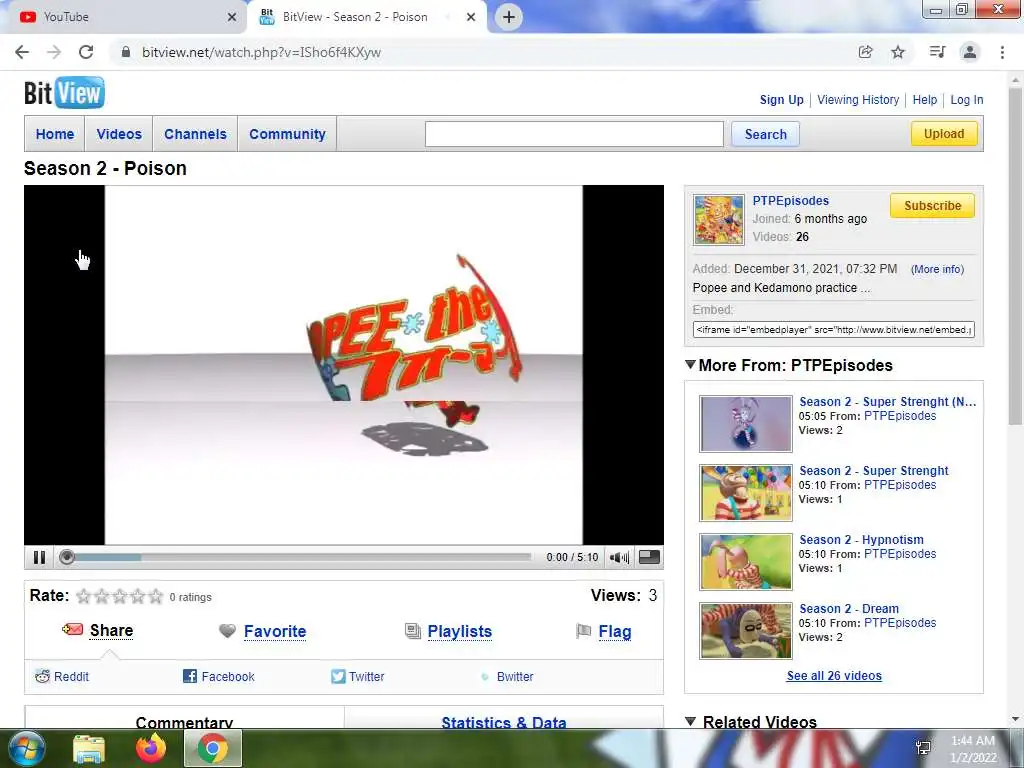Click the yellow Upload button
The width and height of the screenshot is (1024, 768).
click(944, 133)
